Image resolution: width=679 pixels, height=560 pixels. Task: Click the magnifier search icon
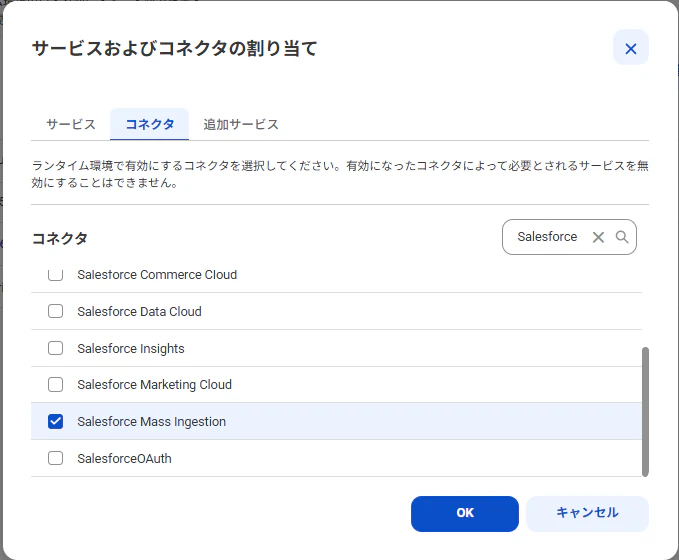tap(622, 237)
